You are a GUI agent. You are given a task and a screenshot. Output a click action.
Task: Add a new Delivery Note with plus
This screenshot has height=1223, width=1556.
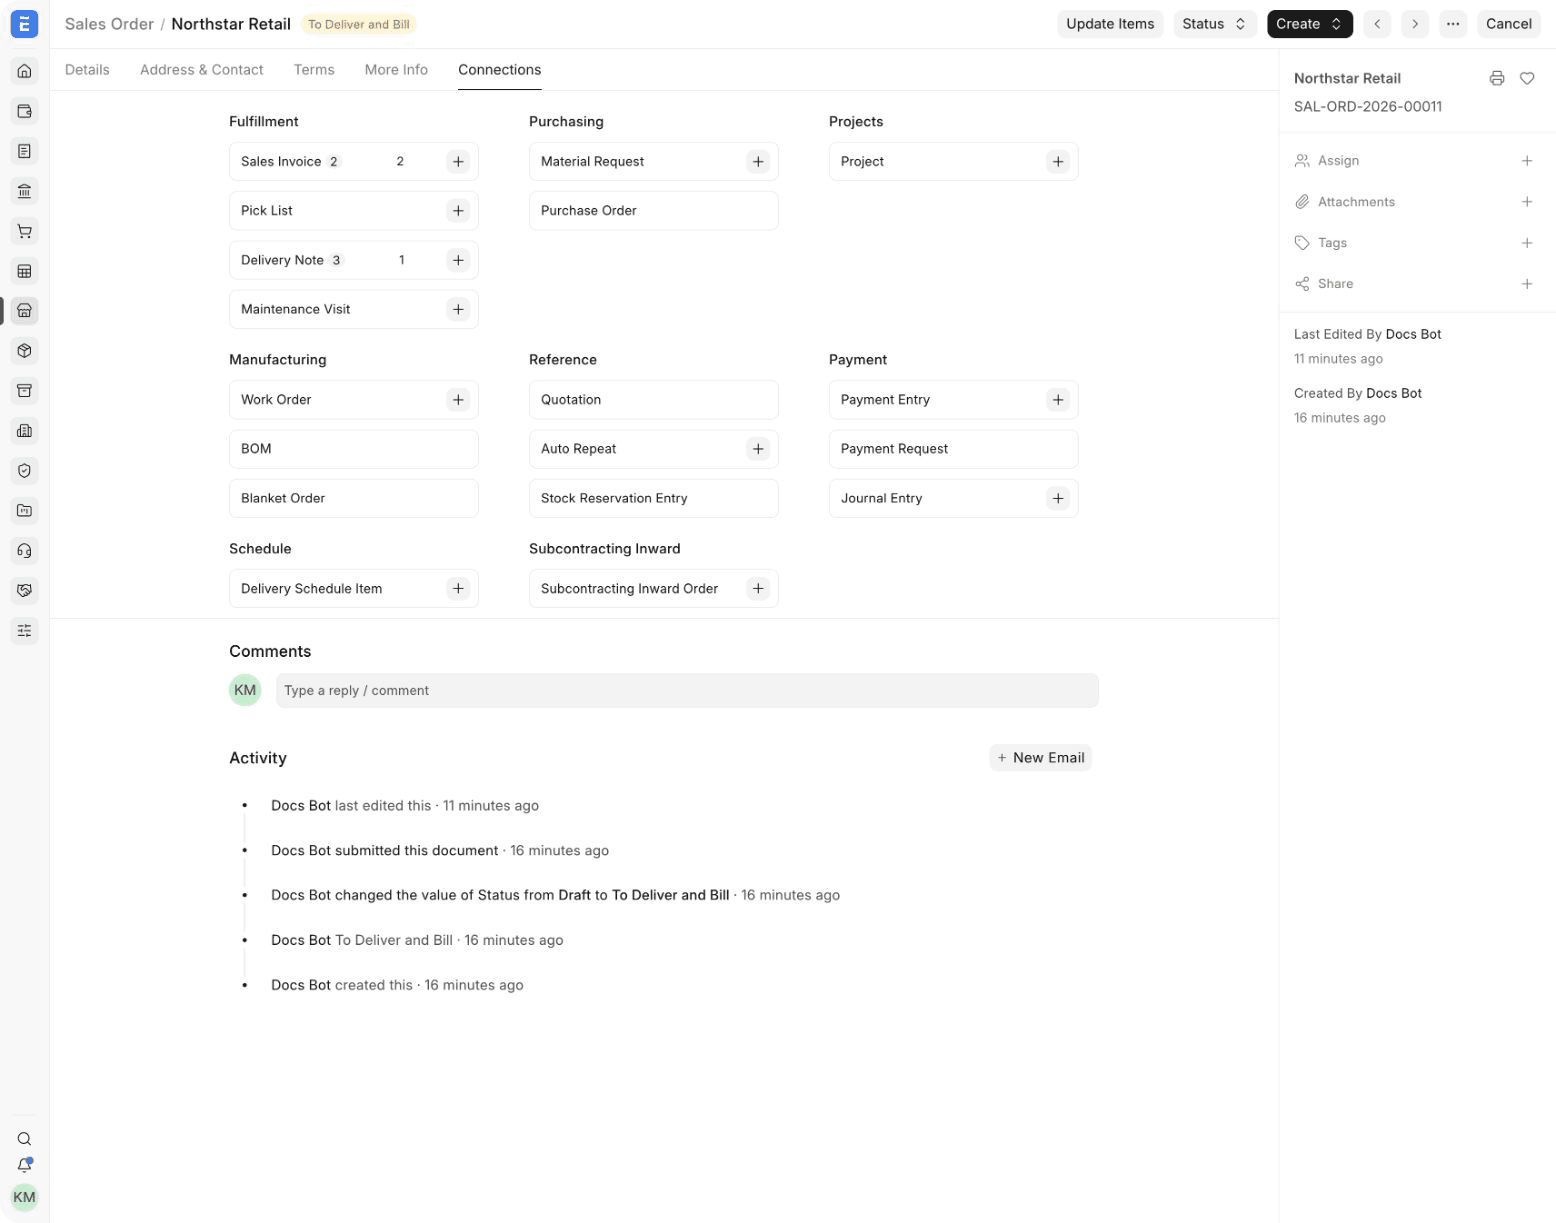tap(458, 260)
